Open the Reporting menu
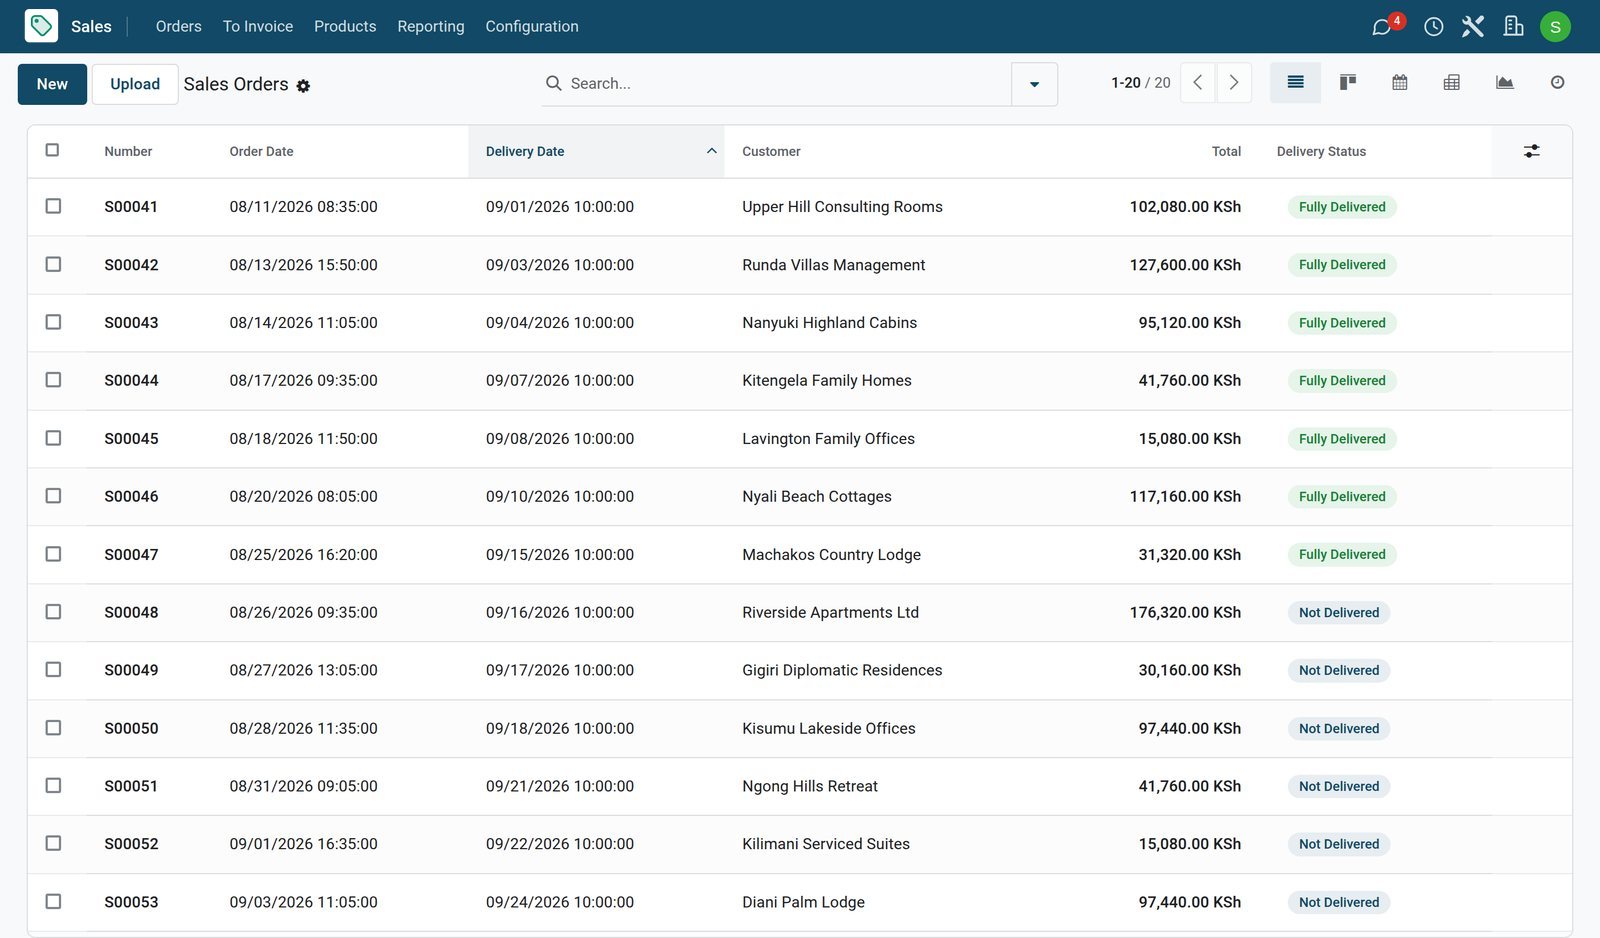The image size is (1600, 938). tap(431, 26)
